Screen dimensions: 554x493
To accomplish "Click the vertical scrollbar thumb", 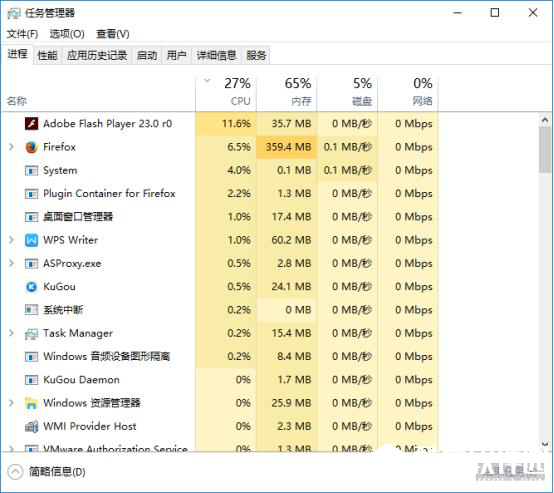I will (545, 150).
